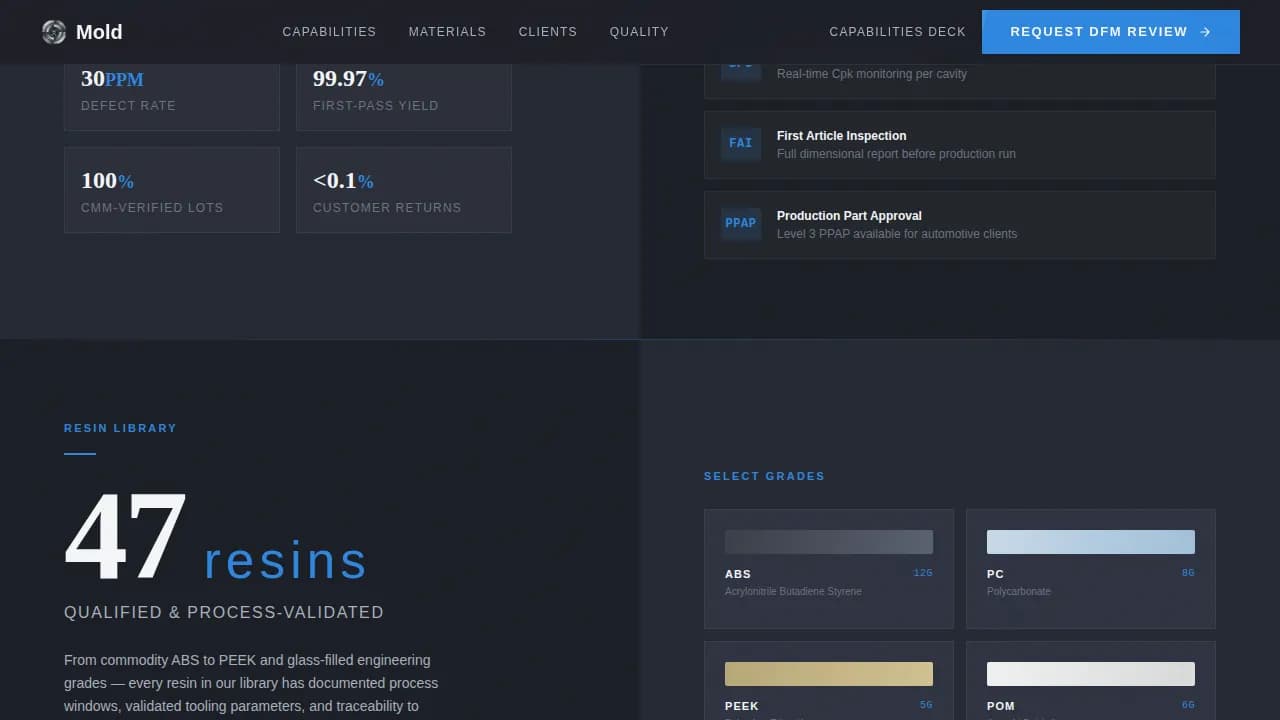Select Clients in the navigation bar
The height and width of the screenshot is (720, 1280).
click(x=548, y=31)
